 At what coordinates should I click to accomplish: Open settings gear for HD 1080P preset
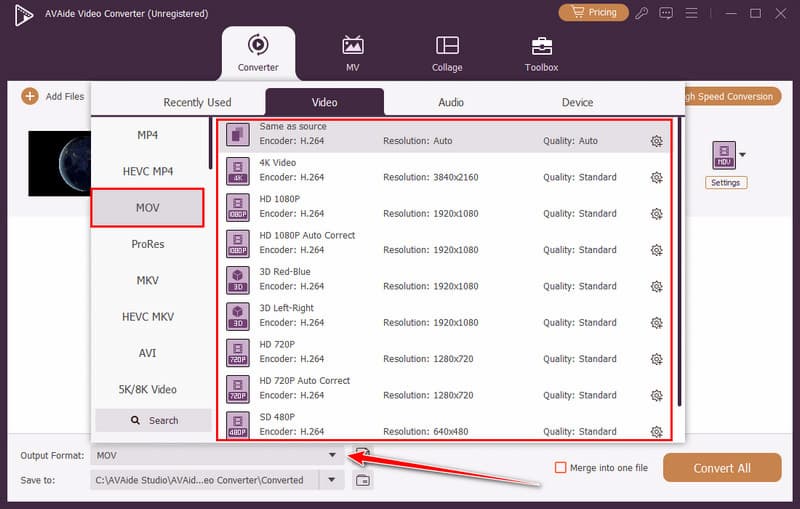pos(656,213)
